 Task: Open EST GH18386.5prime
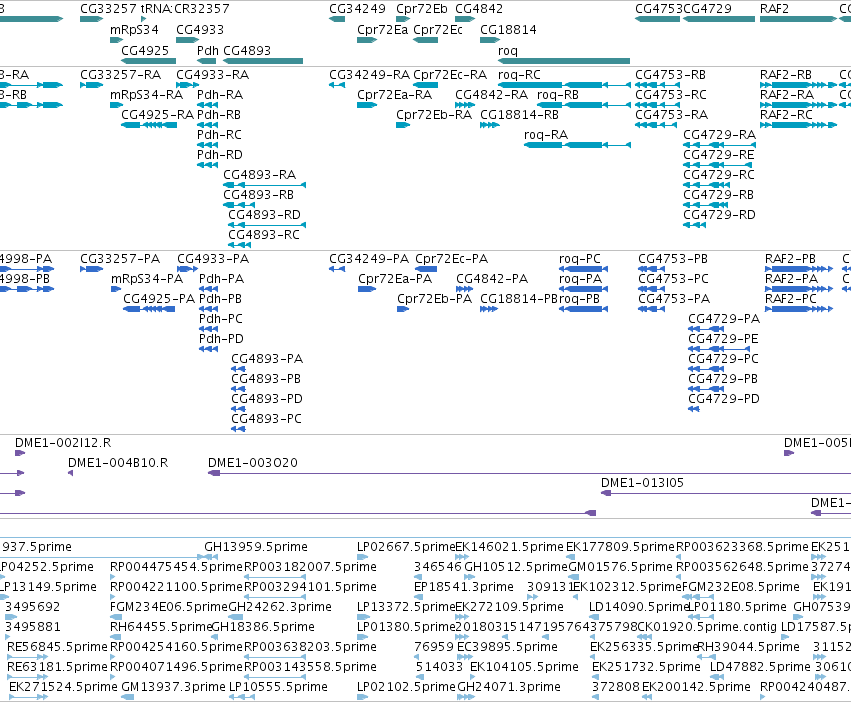[263, 627]
